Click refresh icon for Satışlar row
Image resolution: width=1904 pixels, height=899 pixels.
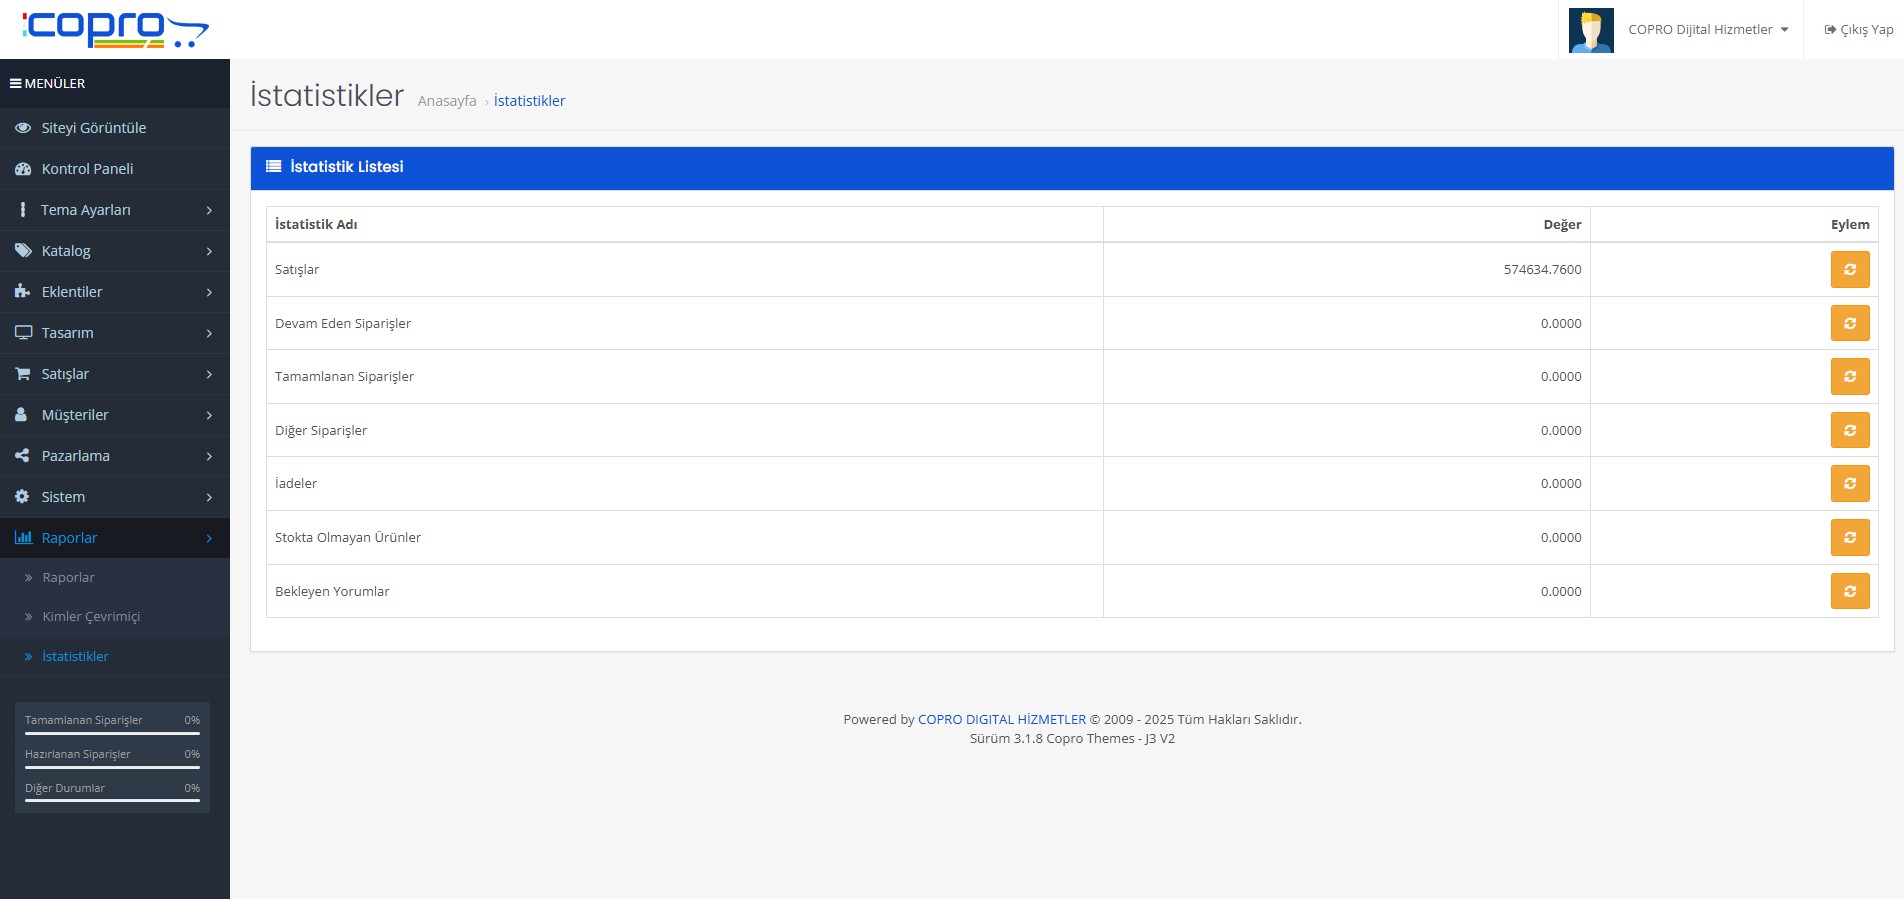1849,269
